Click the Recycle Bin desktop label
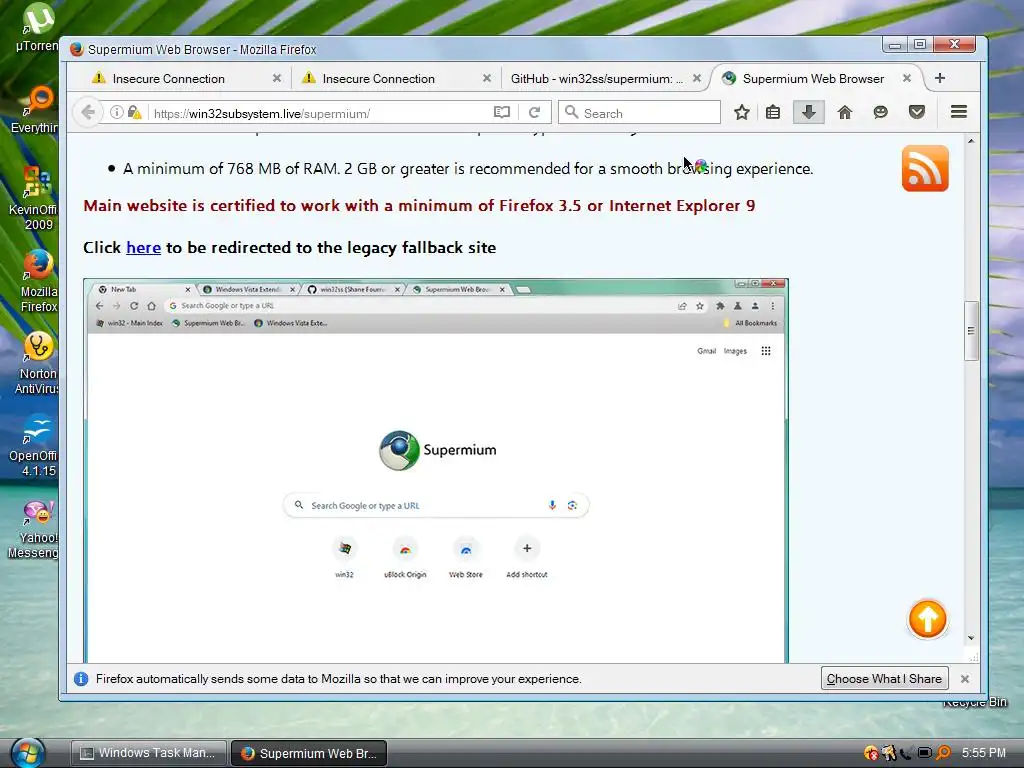 click(976, 702)
